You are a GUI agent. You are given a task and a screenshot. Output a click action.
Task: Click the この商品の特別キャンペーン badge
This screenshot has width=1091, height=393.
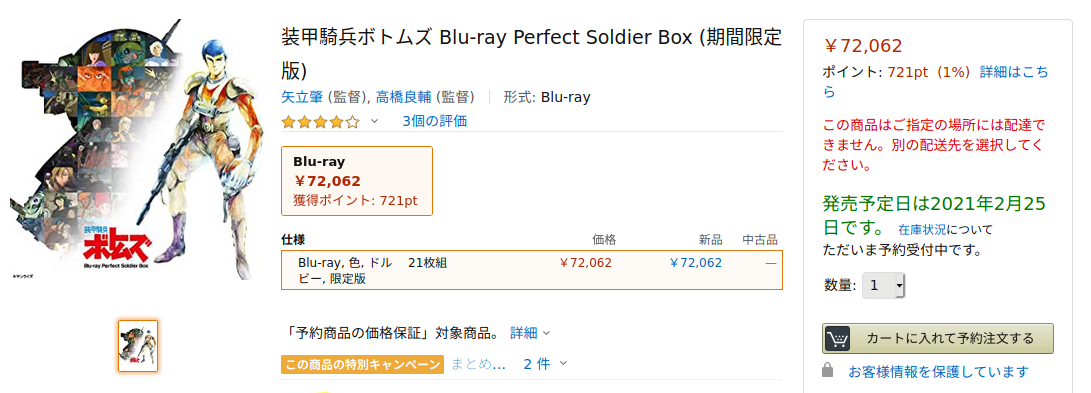(x=363, y=364)
